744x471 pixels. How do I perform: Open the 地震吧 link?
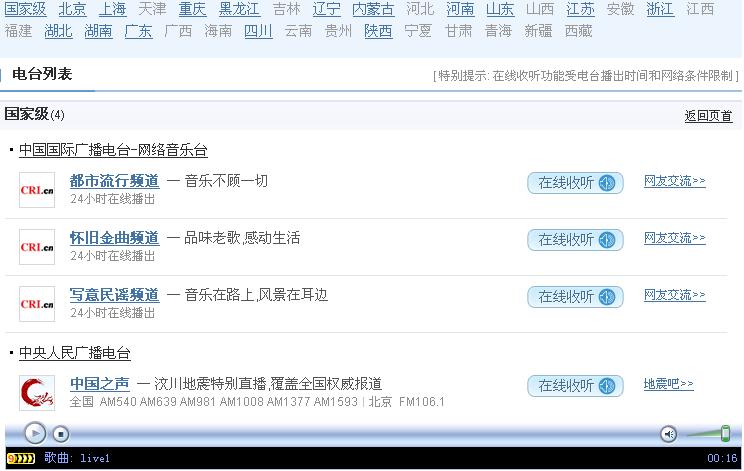pos(669,384)
